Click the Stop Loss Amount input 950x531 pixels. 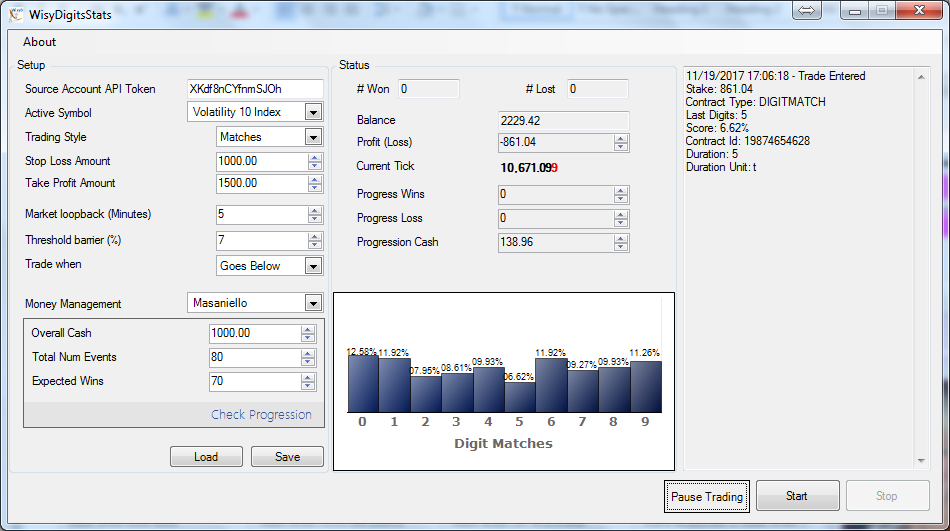tap(262, 161)
